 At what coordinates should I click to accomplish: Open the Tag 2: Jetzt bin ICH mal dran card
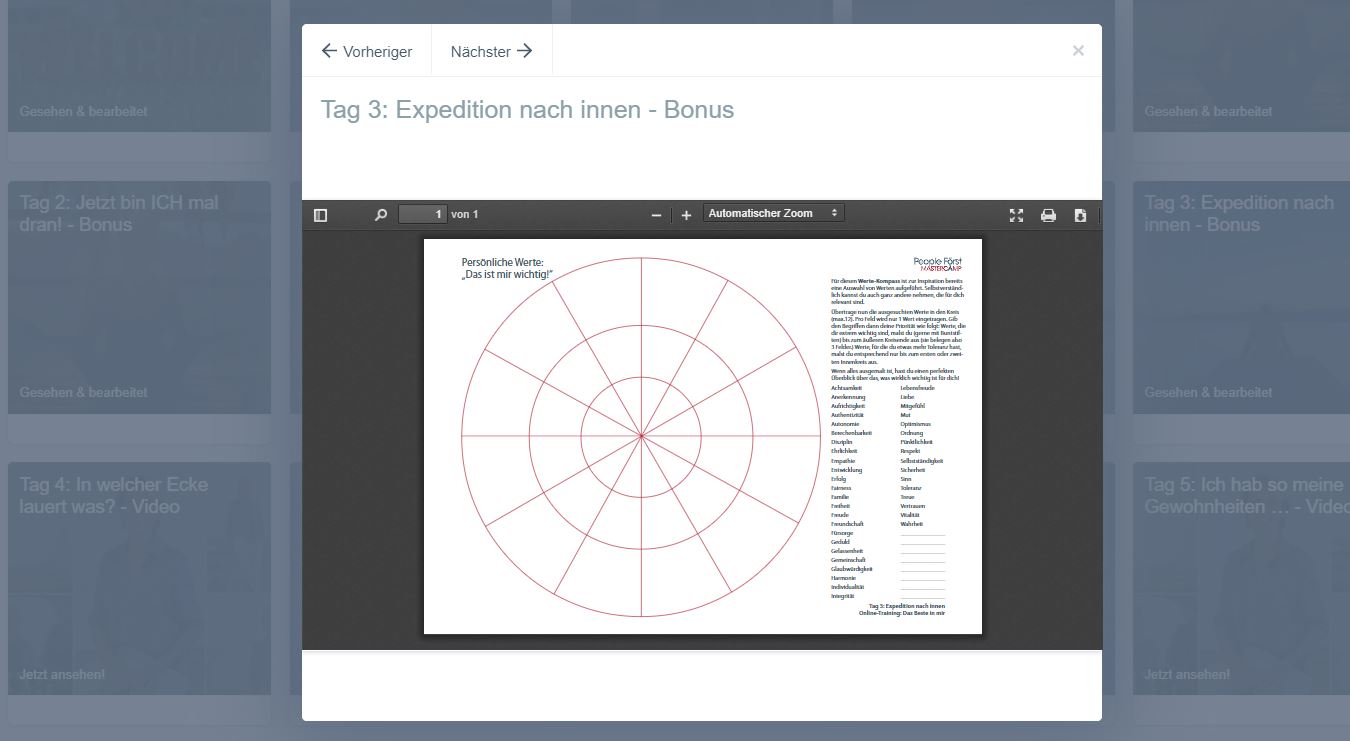pos(139,300)
